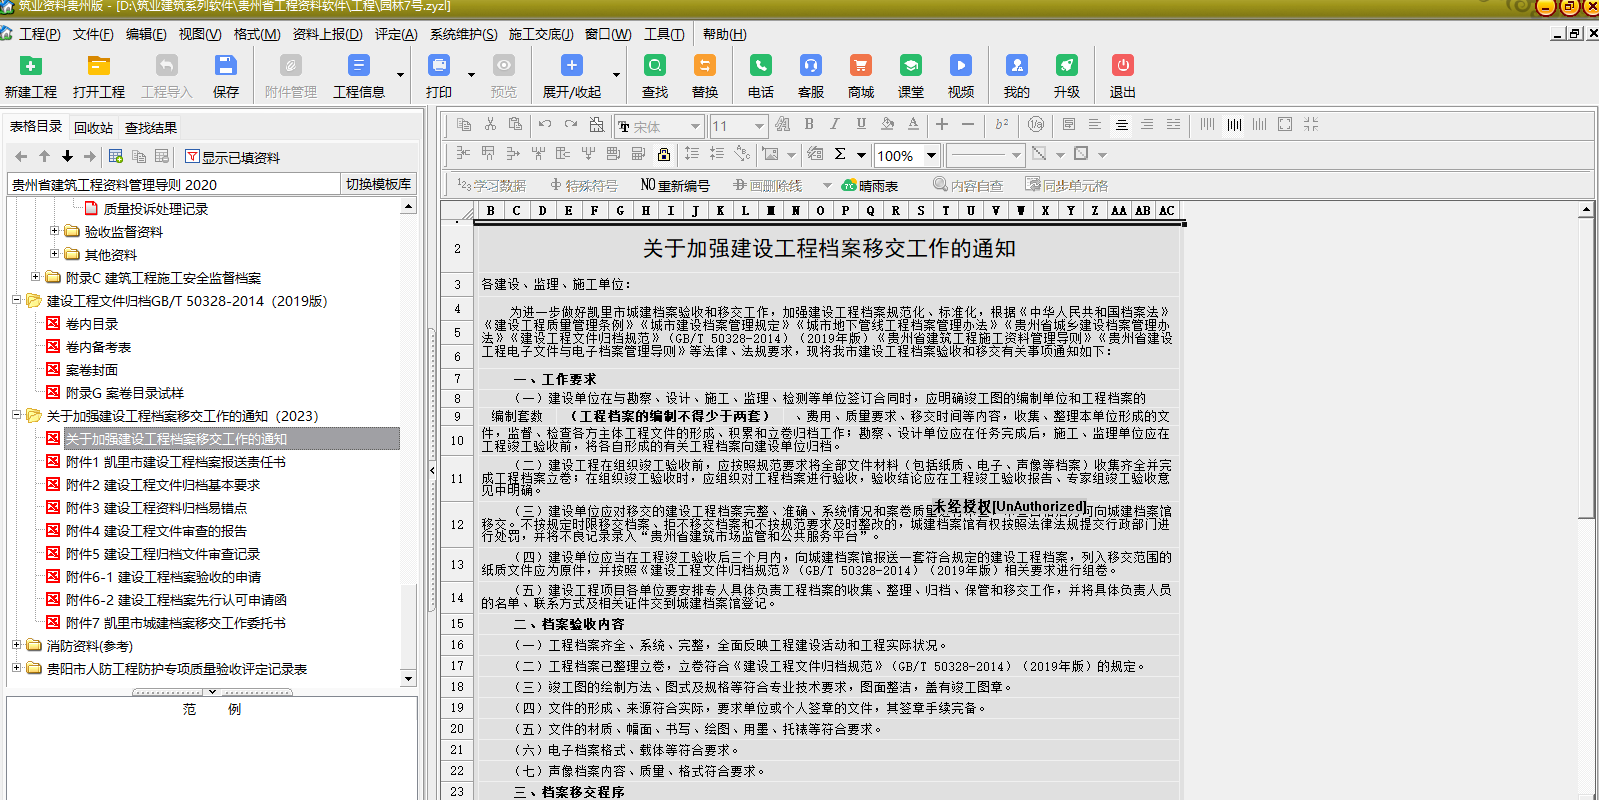
Task: Add a new table in directory toolbar
Action: point(116,156)
